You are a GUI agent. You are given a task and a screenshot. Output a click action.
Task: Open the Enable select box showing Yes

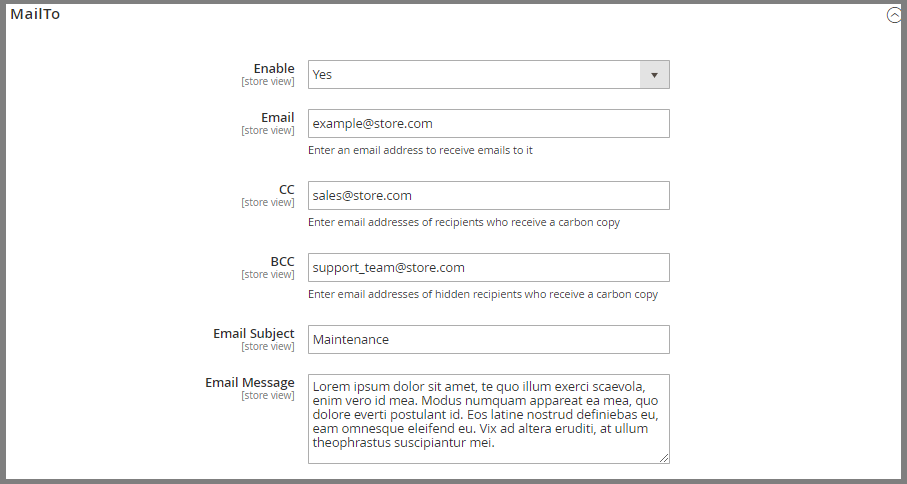click(488, 75)
